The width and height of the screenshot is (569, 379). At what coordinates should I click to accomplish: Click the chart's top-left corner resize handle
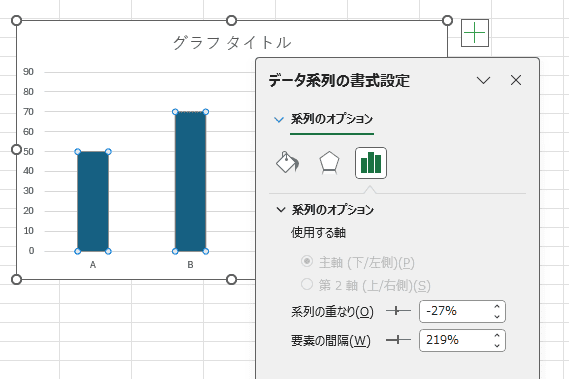click(16, 21)
